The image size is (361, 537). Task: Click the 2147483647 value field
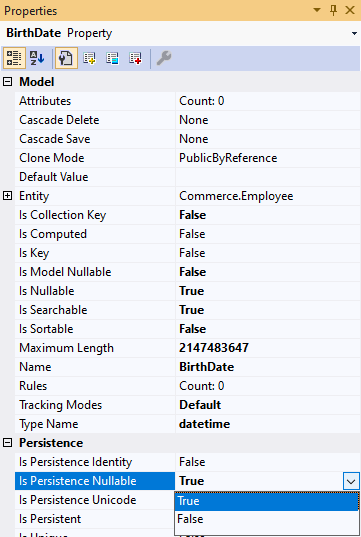click(267, 348)
